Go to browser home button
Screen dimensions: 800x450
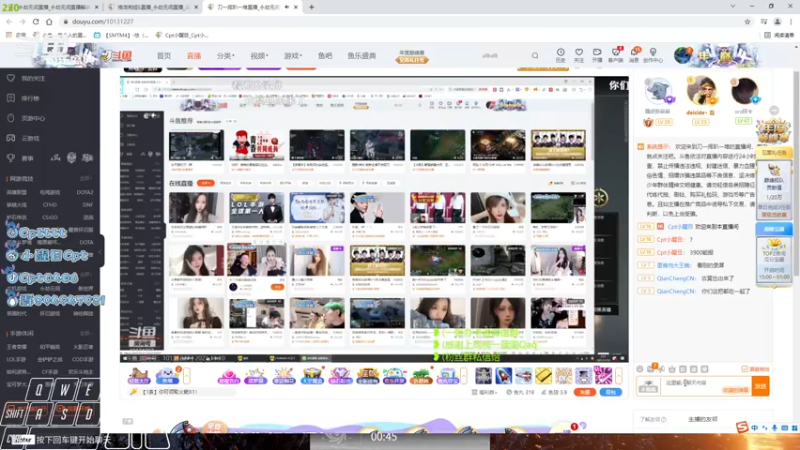49,21
